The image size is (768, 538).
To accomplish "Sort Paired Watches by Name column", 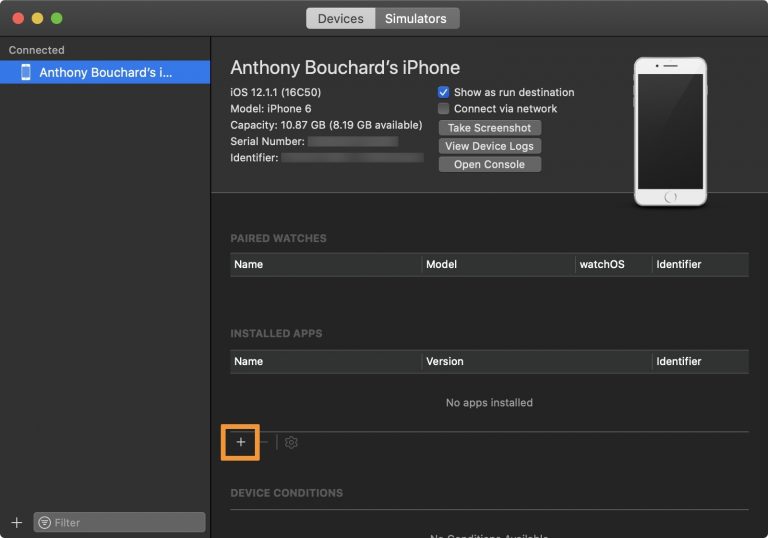I will (325, 264).
